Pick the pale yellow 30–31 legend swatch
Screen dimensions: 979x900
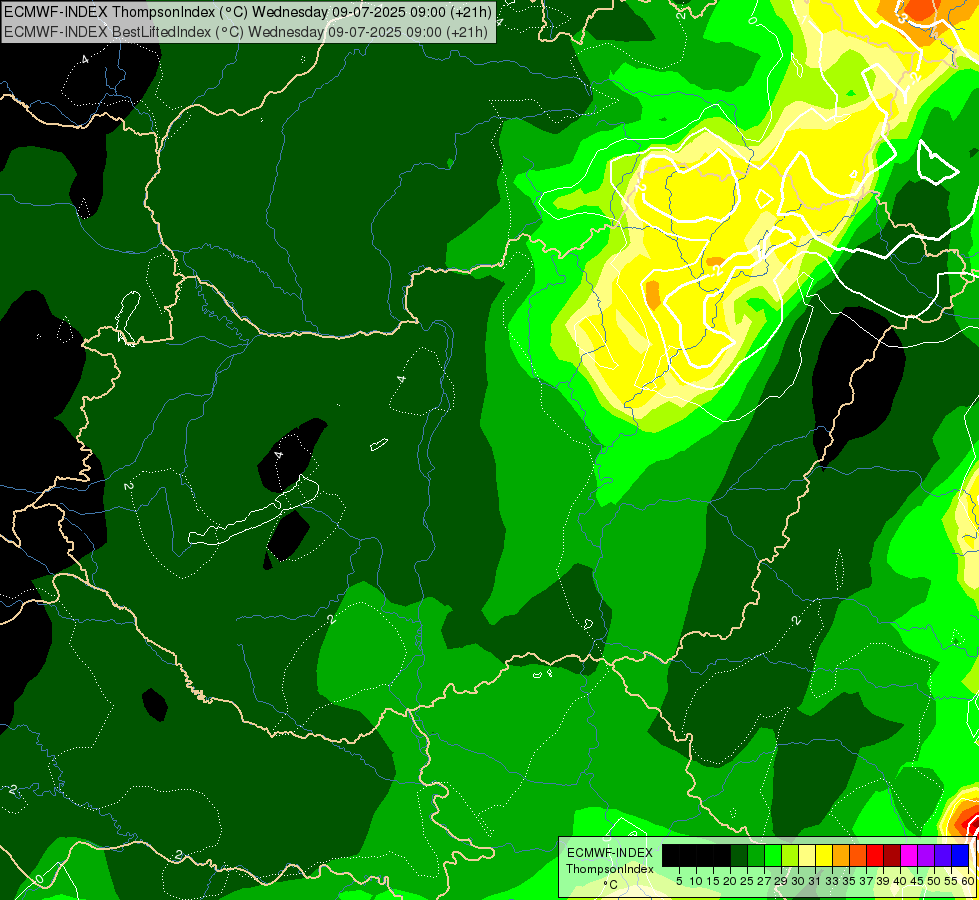click(x=807, y=856)
